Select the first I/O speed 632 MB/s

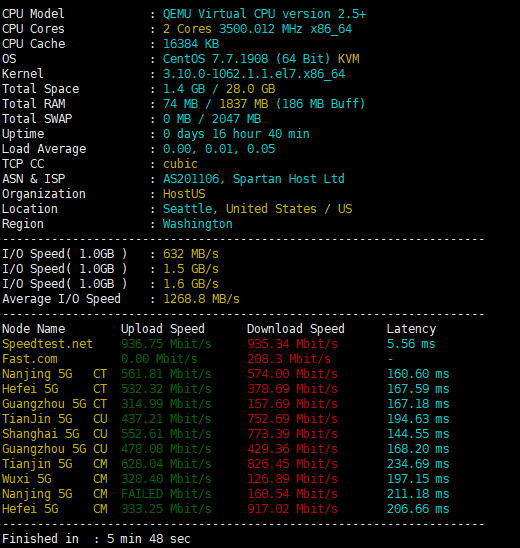tap(191, 254)
